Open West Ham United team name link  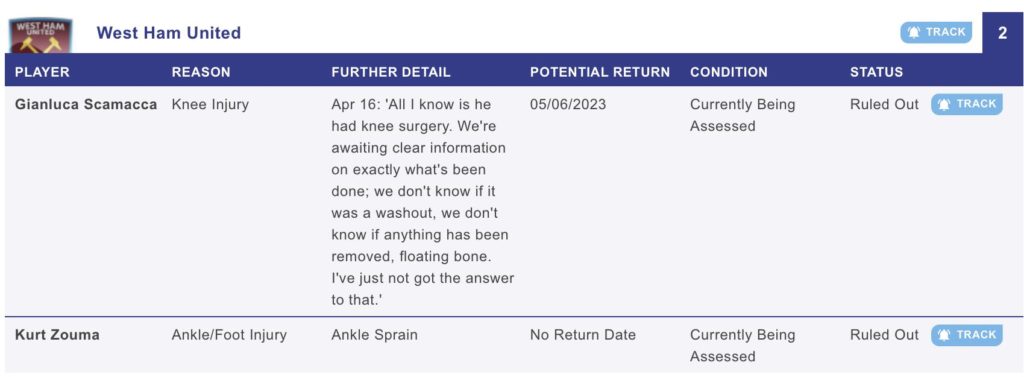168,33
